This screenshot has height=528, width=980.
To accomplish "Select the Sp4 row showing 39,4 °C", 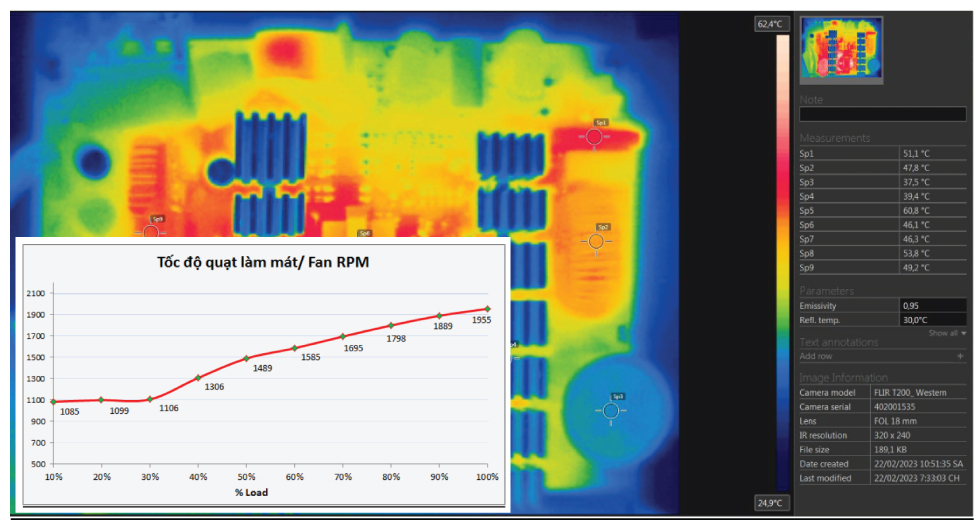I will [x=882, y=196].
